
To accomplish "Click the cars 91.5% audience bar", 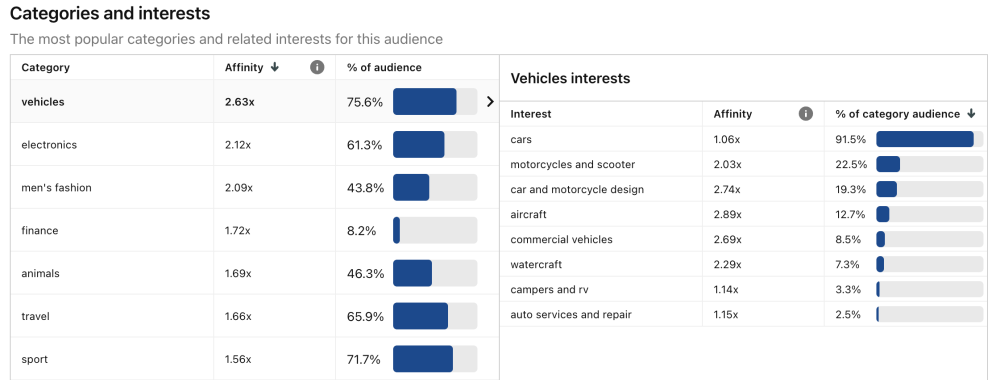I will pos(930,139).
